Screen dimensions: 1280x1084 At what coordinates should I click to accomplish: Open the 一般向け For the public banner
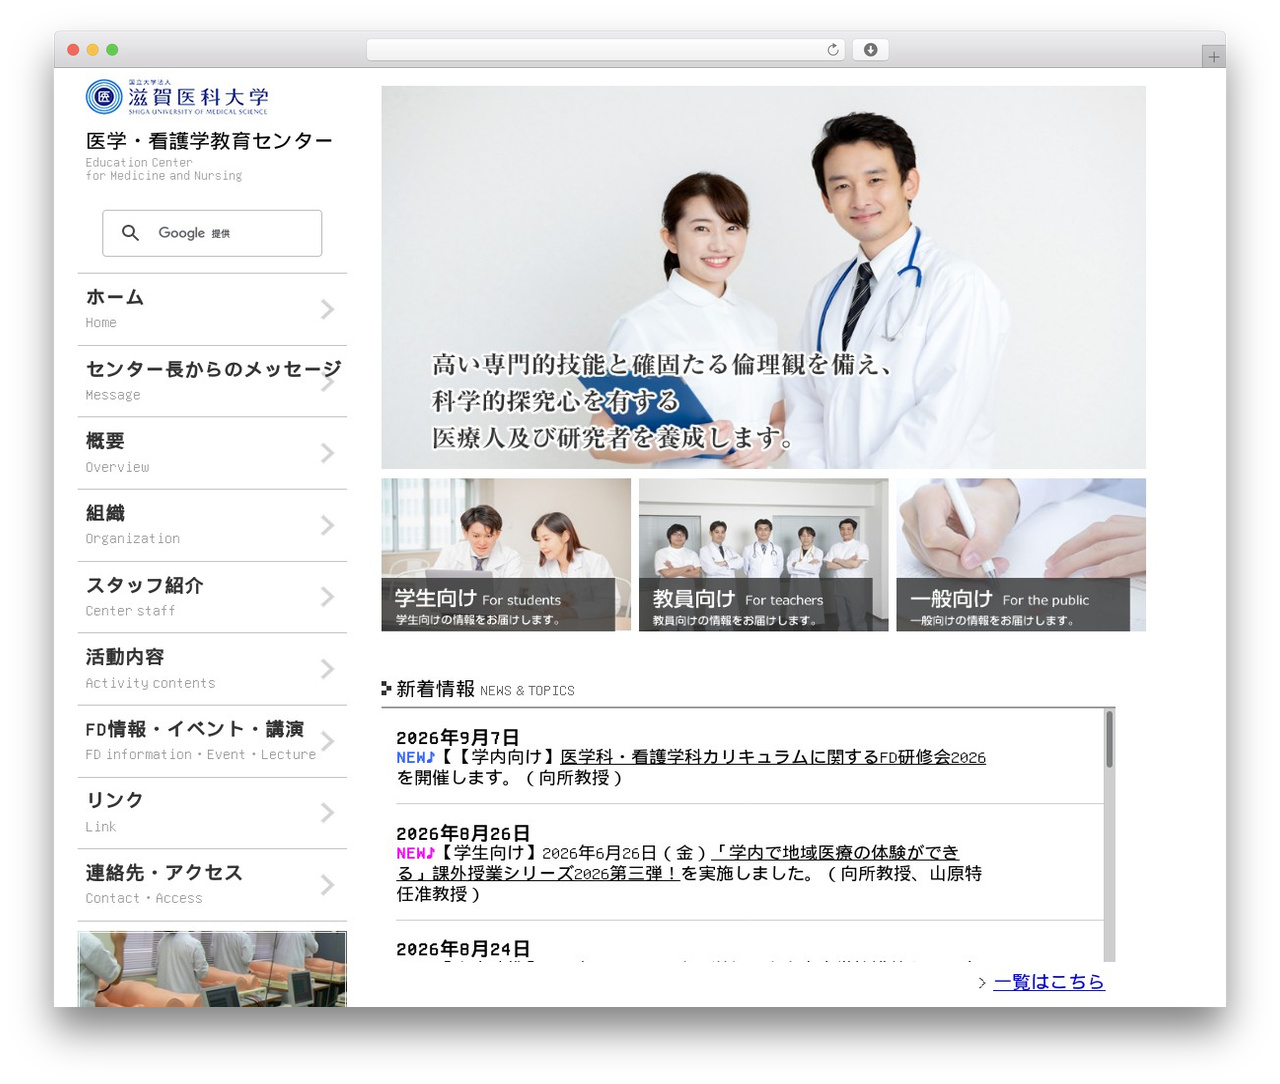(x=1021, y=555)
